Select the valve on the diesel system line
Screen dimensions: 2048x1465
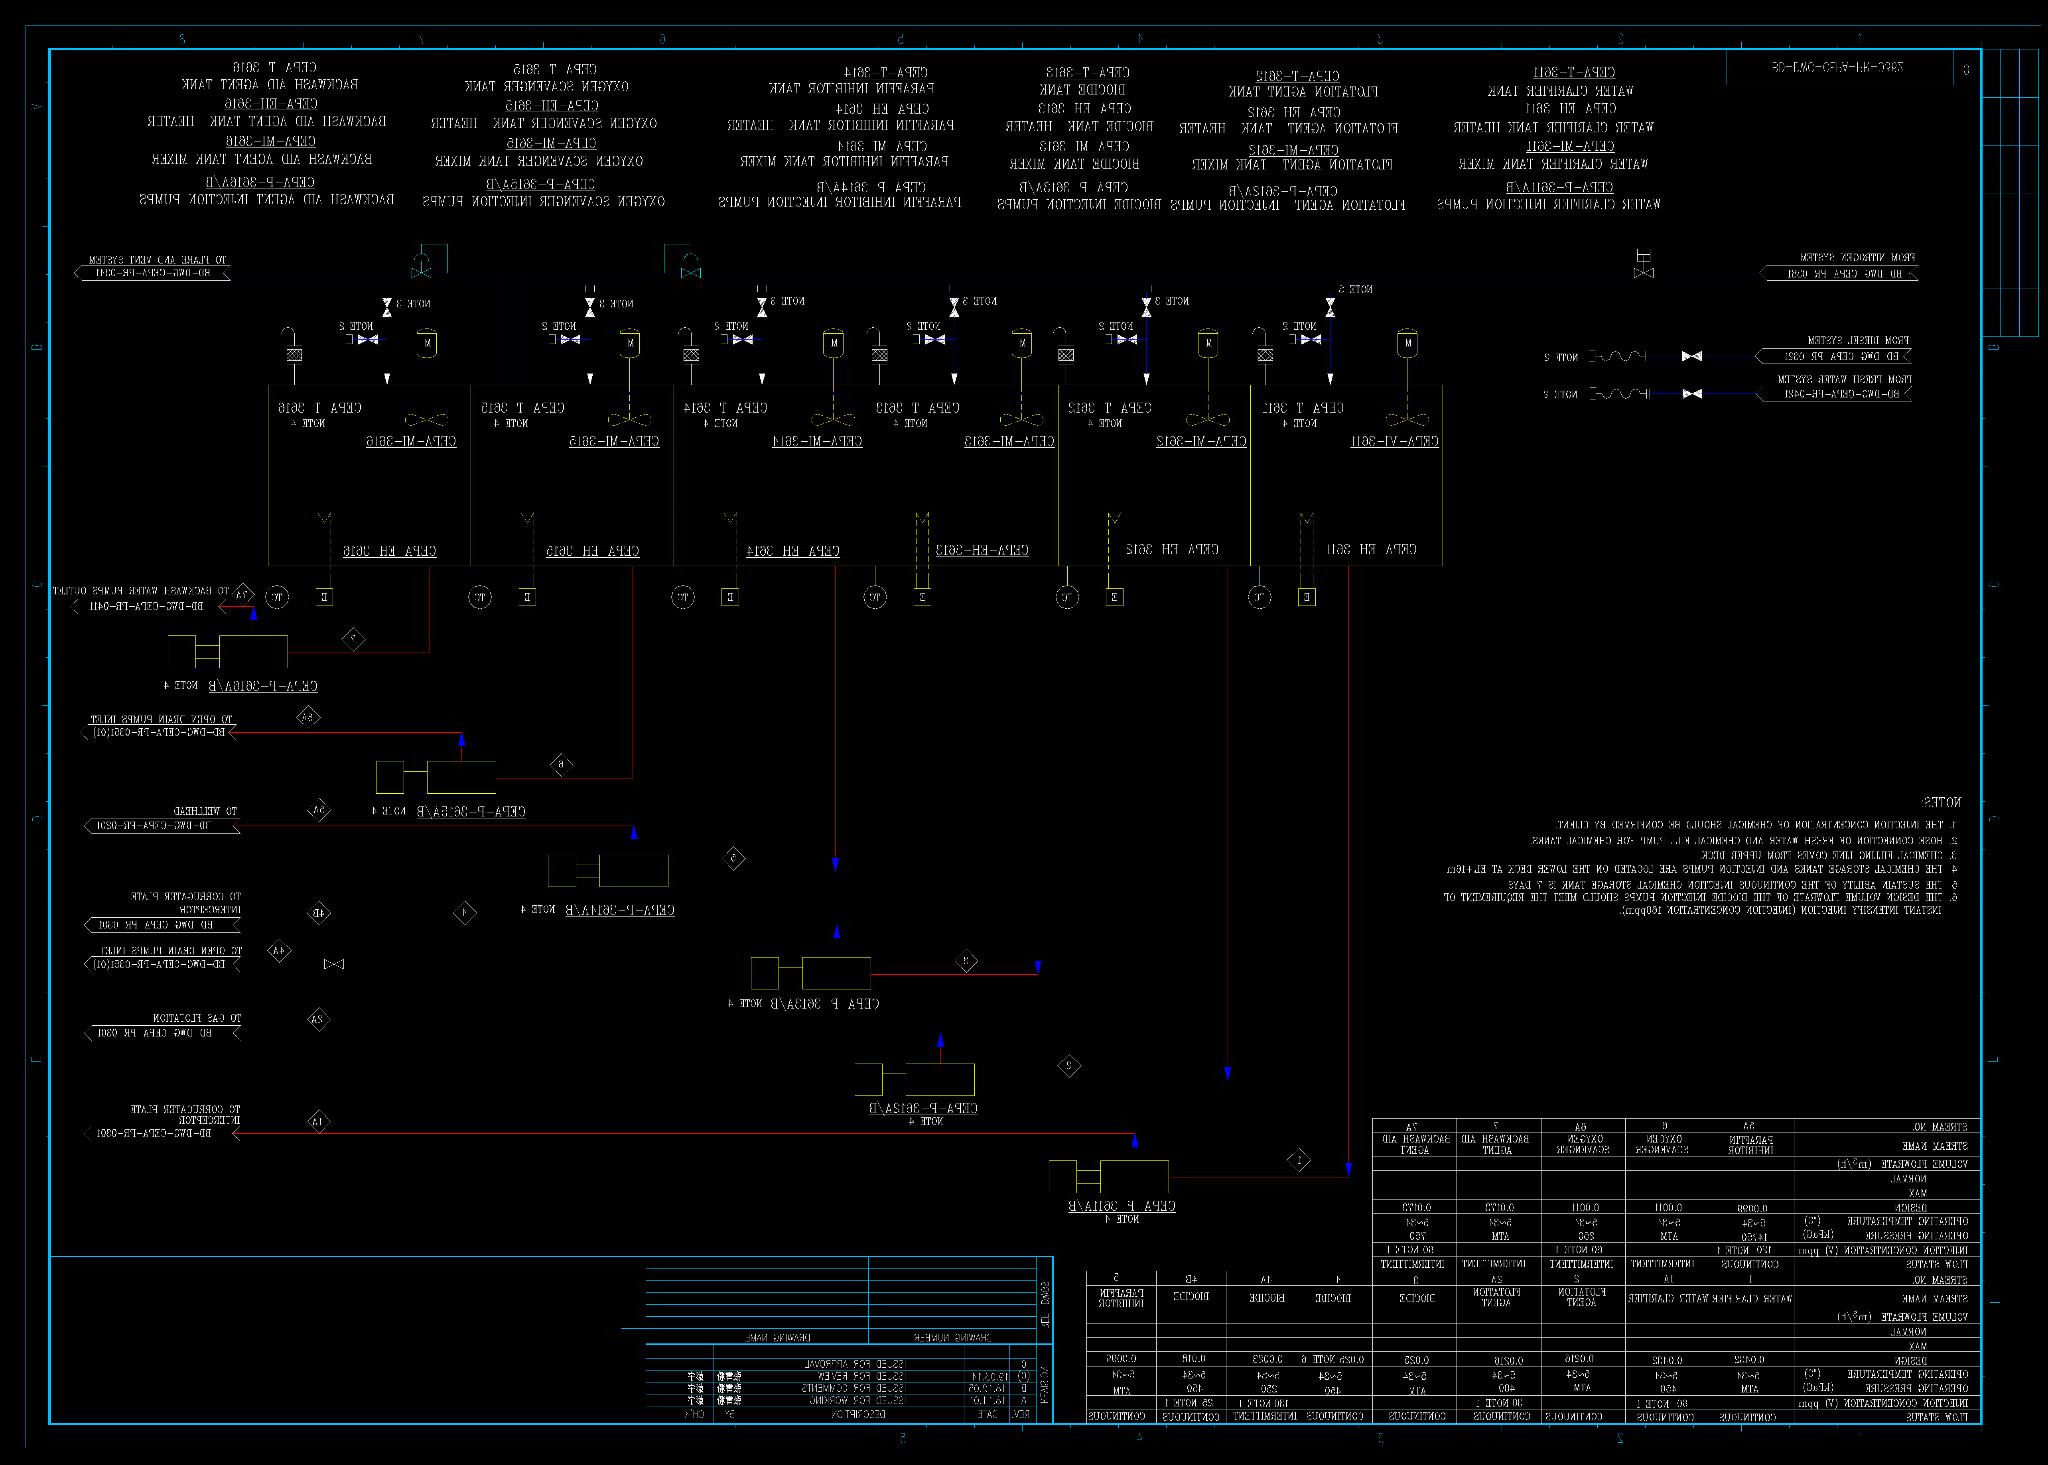pos(1692,356)
